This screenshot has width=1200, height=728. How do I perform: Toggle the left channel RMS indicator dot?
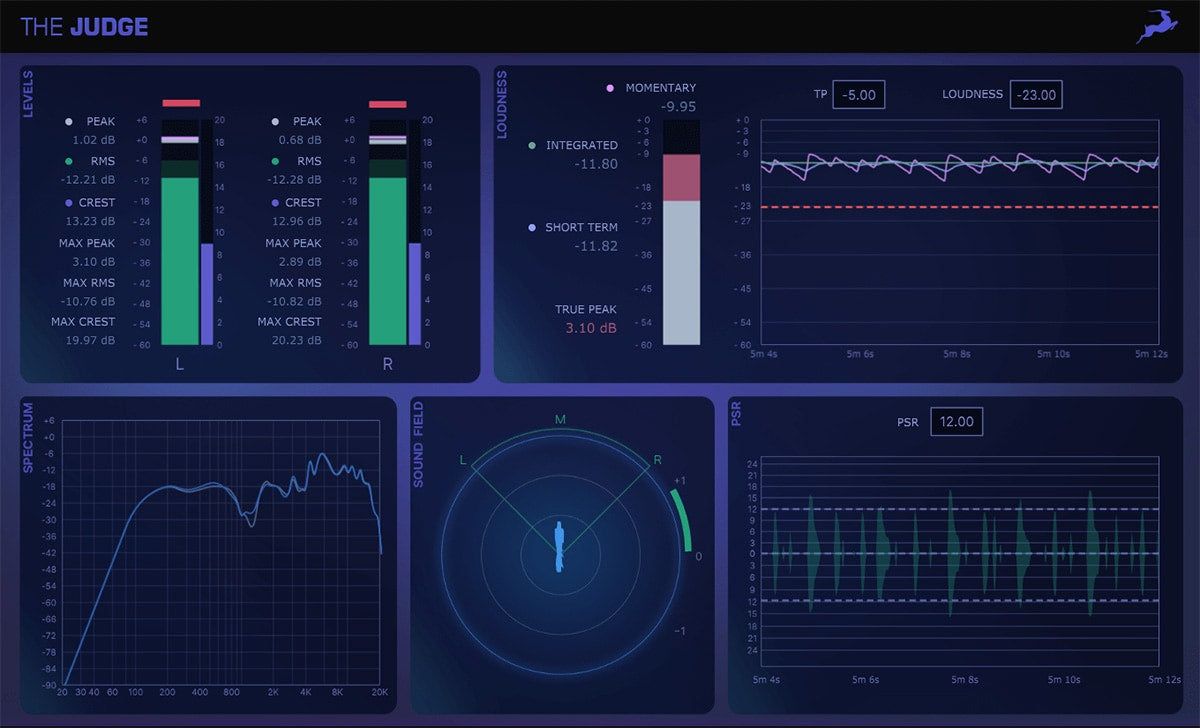[x=68, y=161]
